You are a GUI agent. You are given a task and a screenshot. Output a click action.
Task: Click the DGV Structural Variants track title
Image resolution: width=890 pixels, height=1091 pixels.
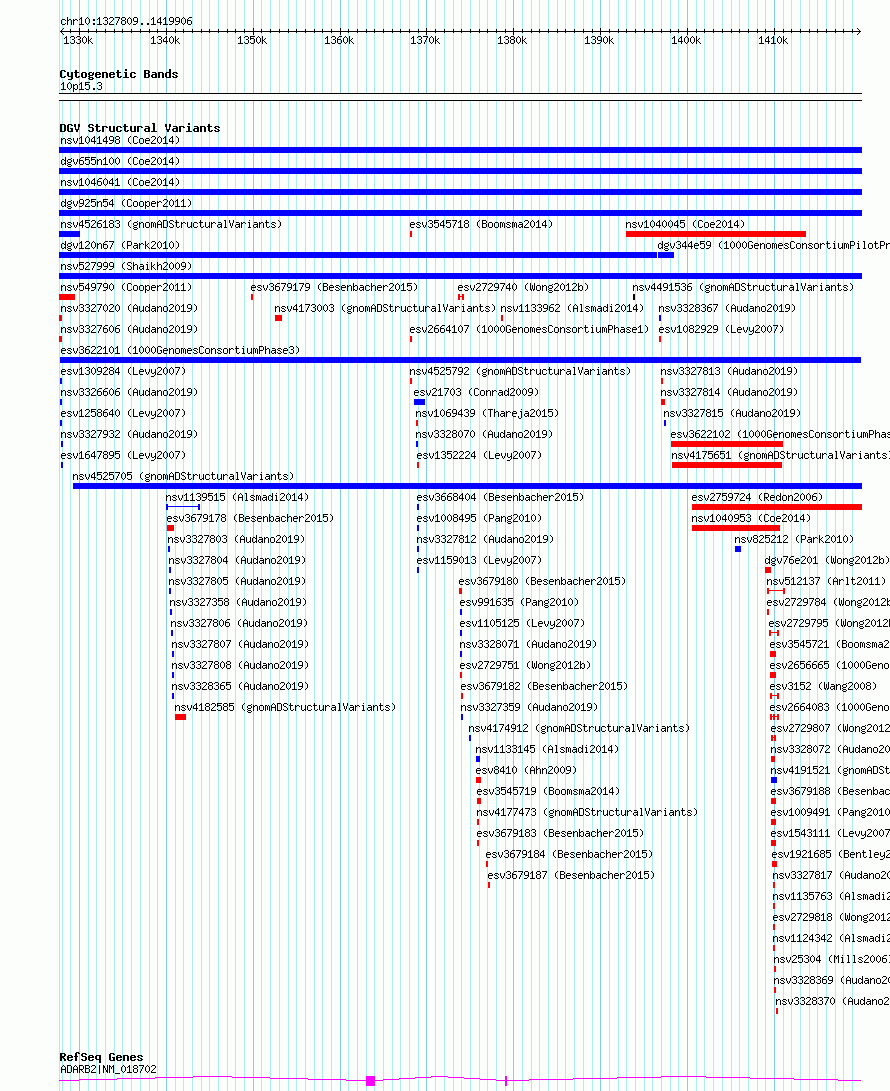[140, 128]
